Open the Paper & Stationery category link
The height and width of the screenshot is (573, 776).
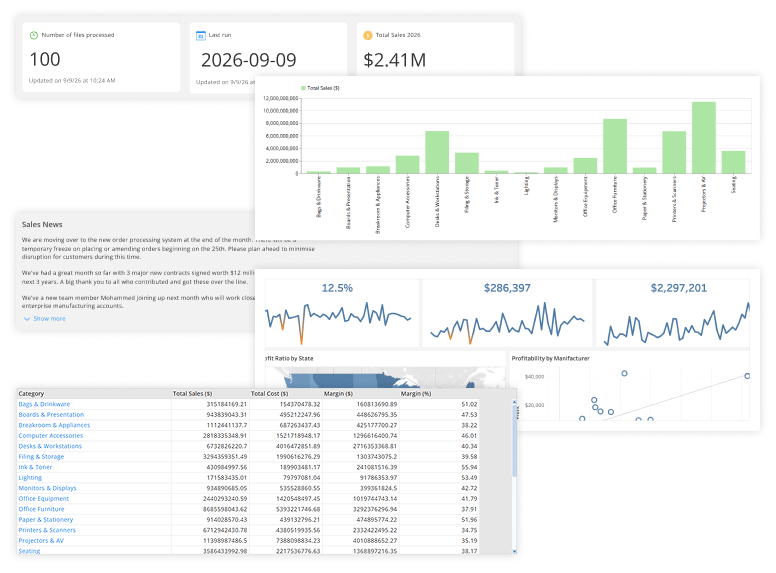coord(46,520)
